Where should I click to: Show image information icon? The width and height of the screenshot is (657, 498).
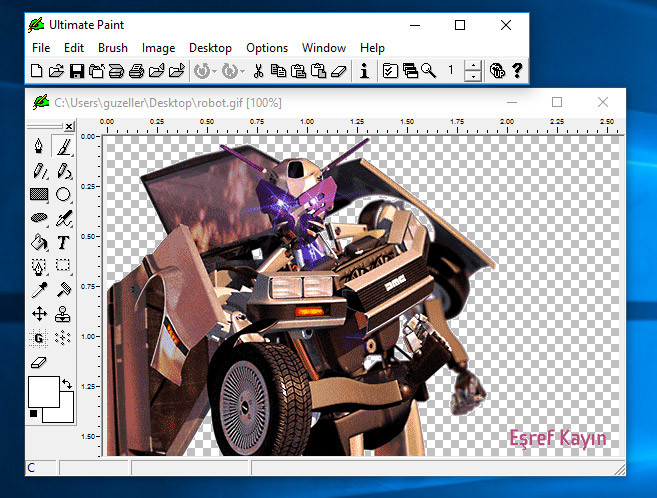click(x=365, y=70)
